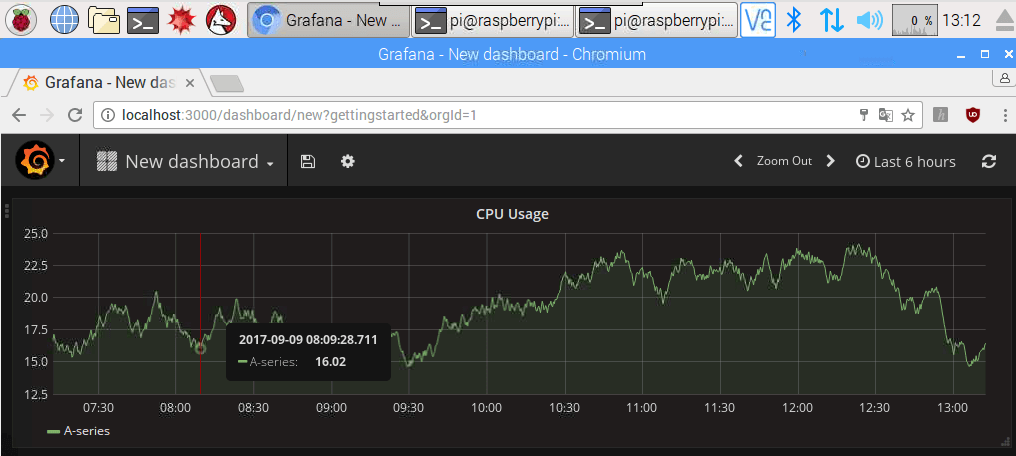Click the CPU Usage panel title

coord(511,213)
